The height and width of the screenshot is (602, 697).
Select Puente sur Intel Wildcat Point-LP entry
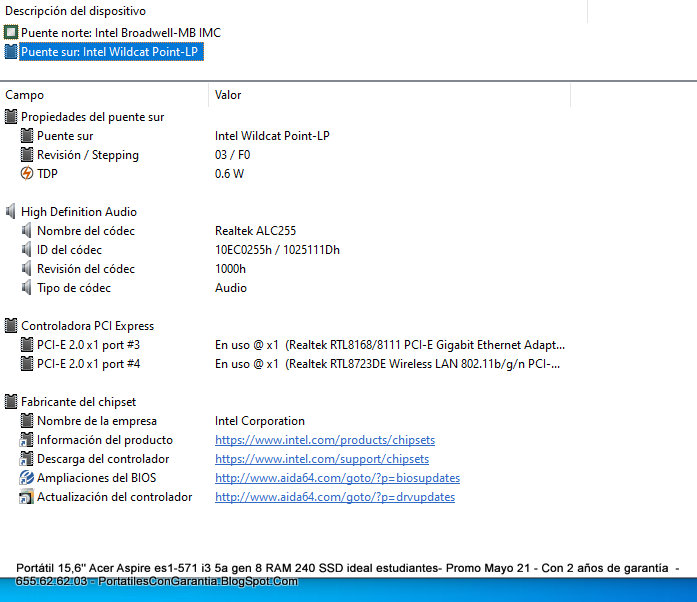(111, 52)
